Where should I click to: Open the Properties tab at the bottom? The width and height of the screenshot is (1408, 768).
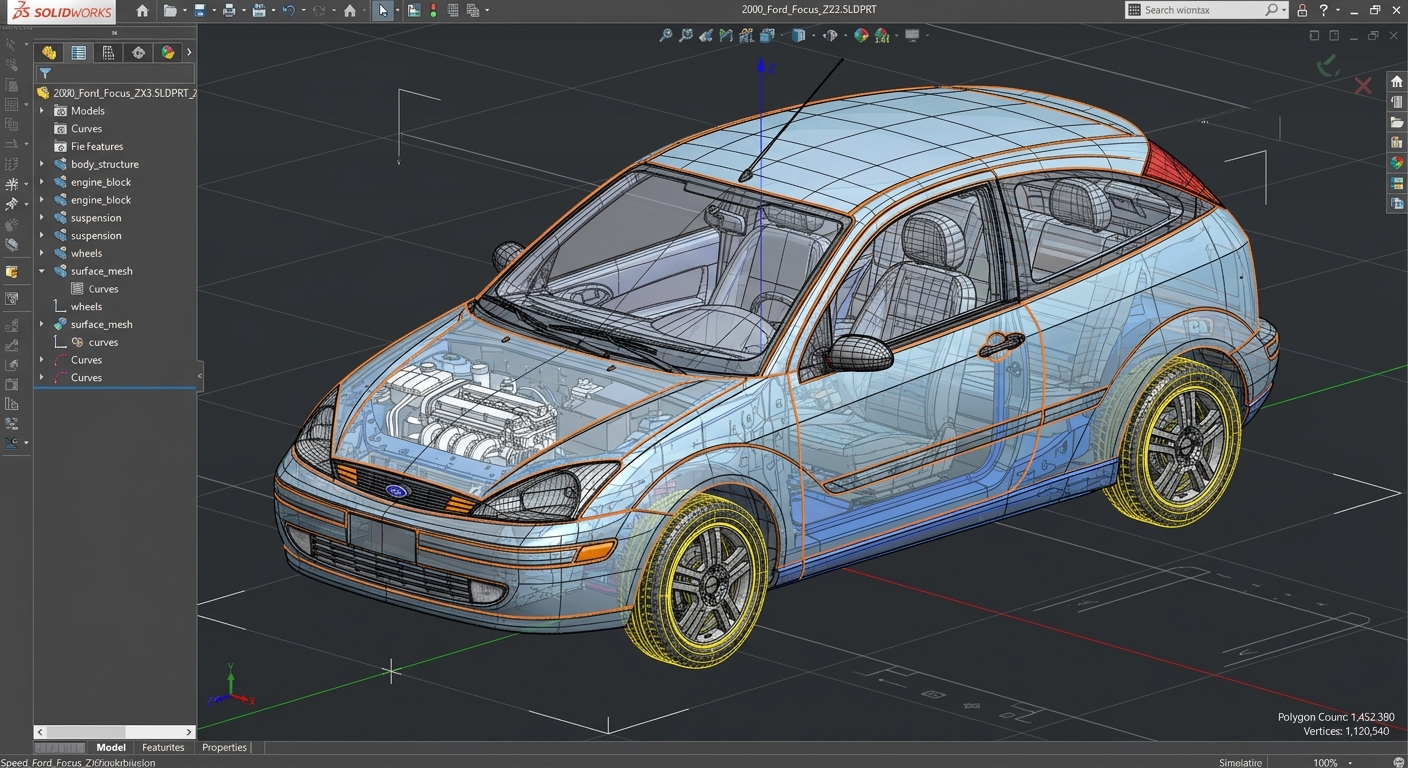coord(224,747)
